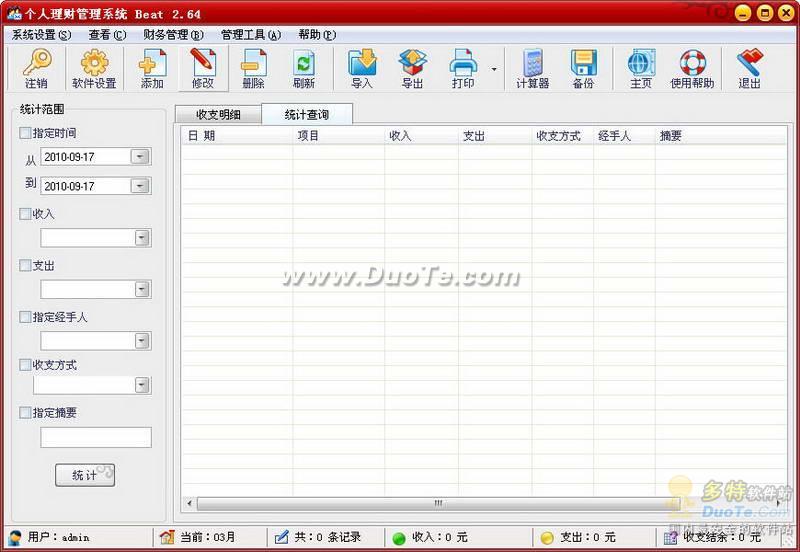This screenshot has width=800, height=552.
Task: Open the 财务管理 menu
Action: click(173, 34)
